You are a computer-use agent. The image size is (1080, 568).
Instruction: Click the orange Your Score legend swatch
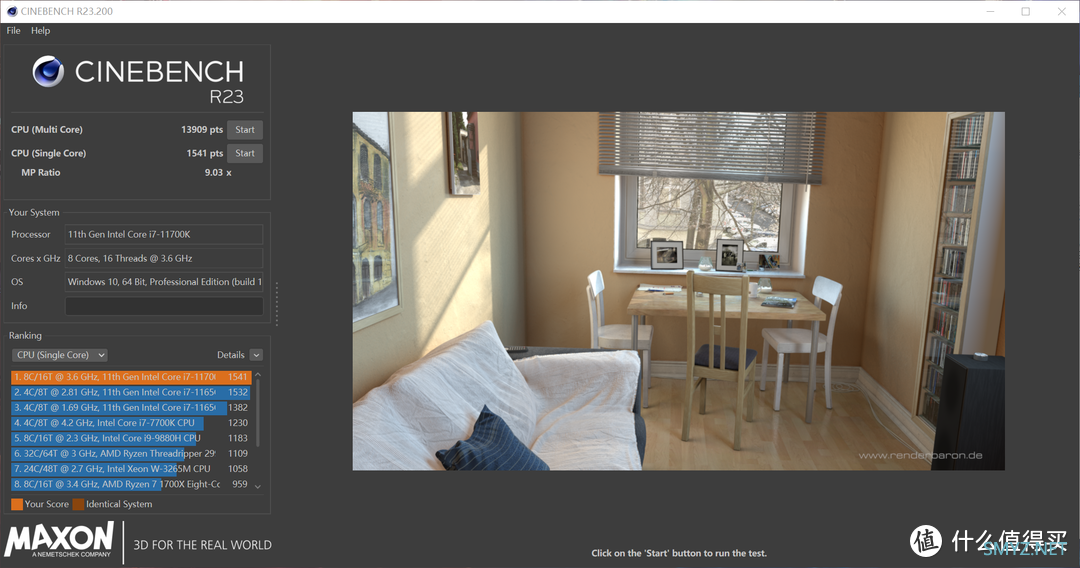[x=17, y=504]
